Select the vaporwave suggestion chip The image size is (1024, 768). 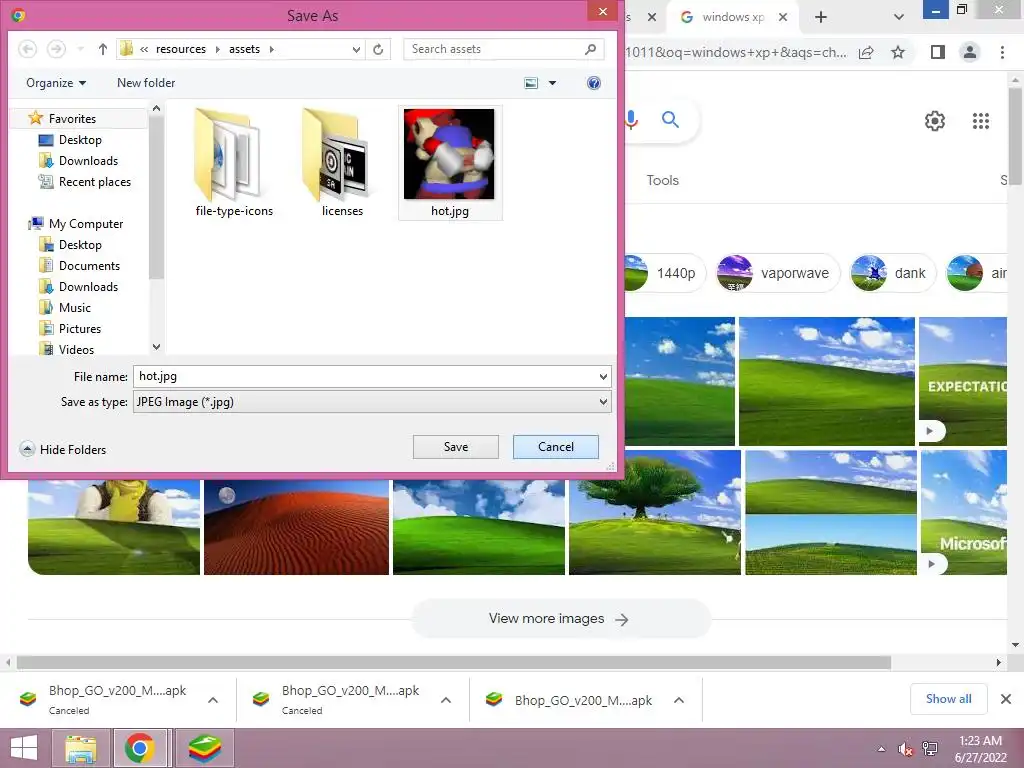778,273
